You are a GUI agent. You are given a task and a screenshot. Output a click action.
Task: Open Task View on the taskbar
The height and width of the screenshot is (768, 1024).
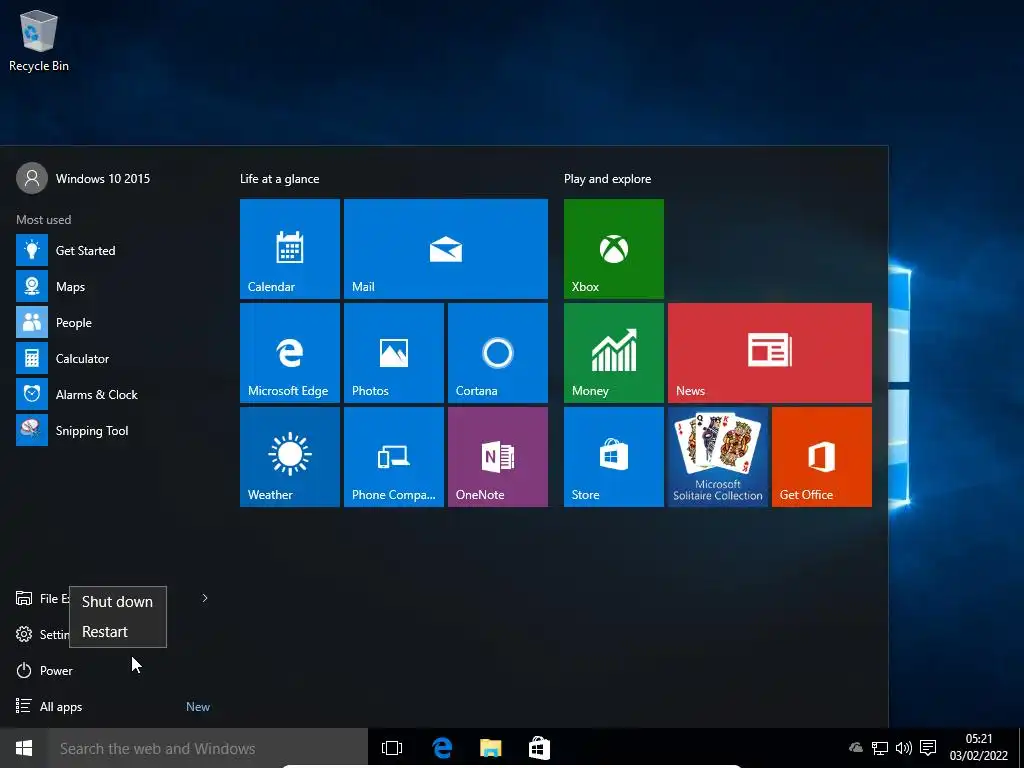(392, 748)
